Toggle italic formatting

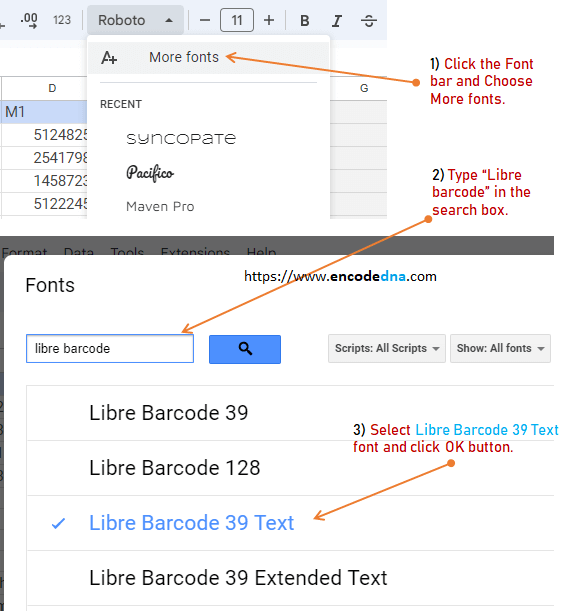point(337,20)
